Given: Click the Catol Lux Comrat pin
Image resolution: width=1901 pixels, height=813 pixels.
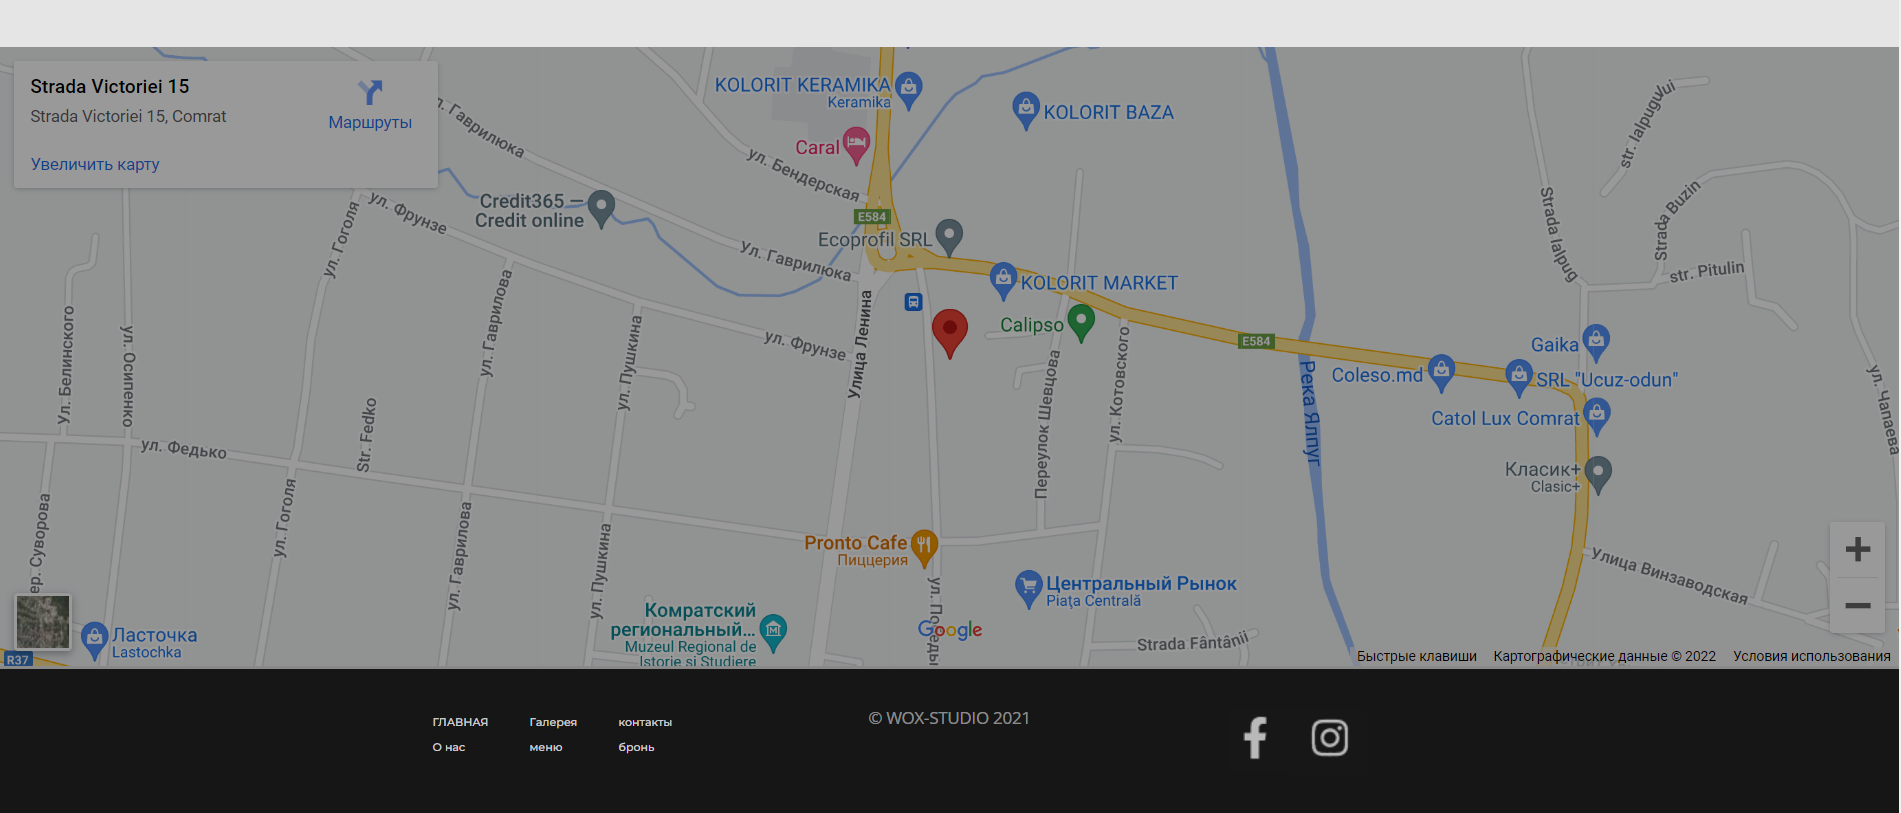Looking at the screenshot, I should click(x=1597, y=416).
